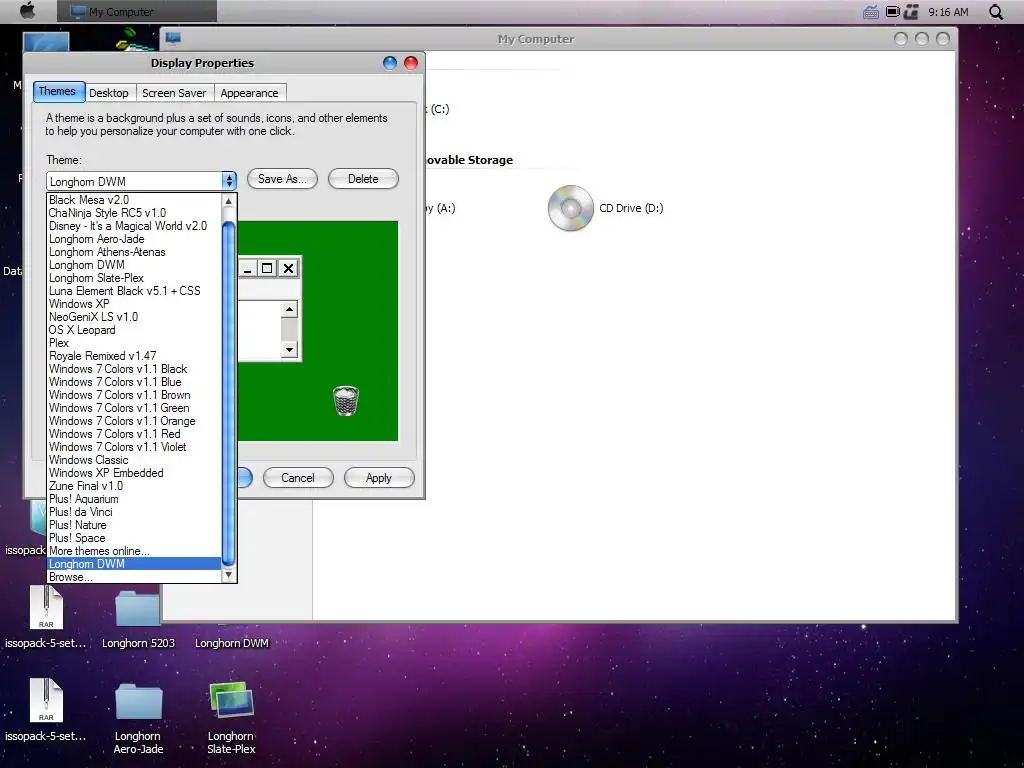Click preview window's minimize button

point(248,268)
